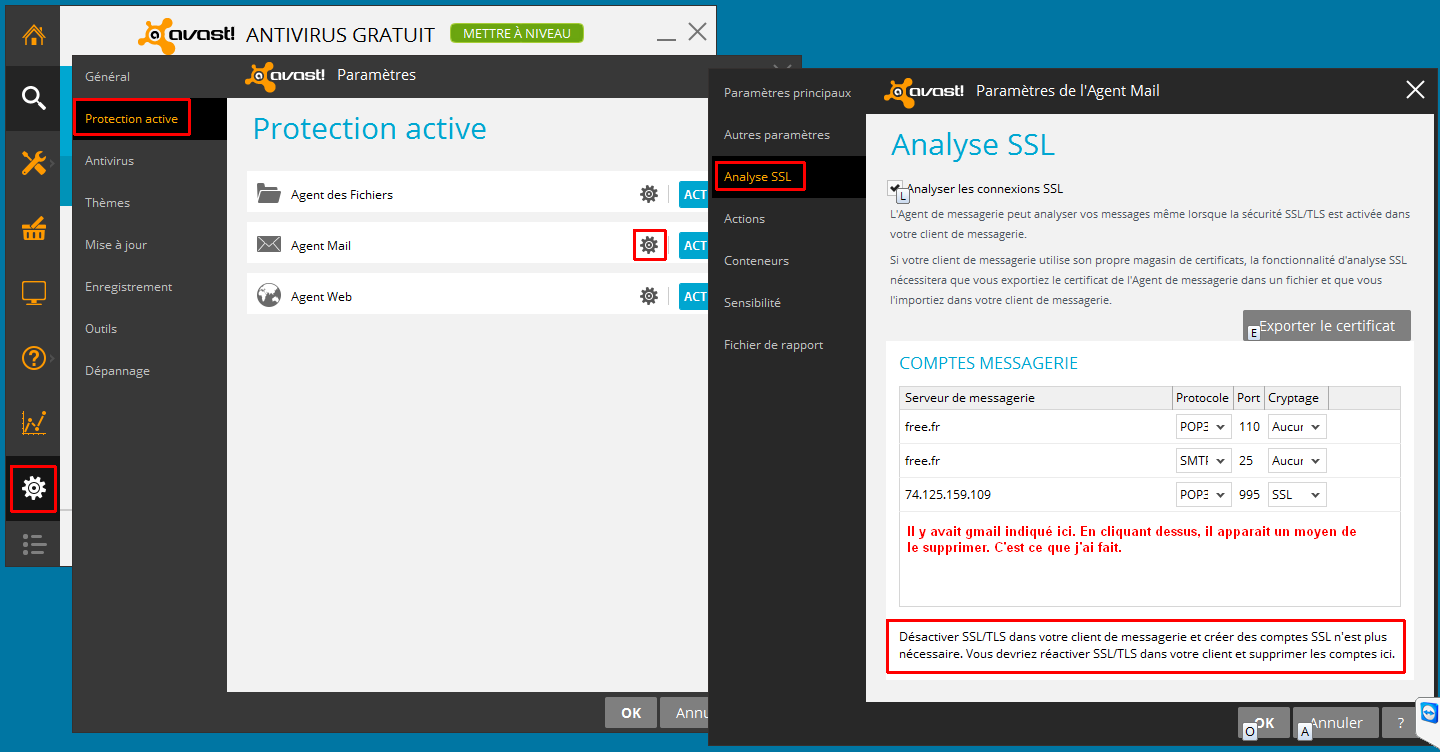The height and width of the screenshot is (752, 1440).
Task: Toggle the Agent Mail ACT switch
Action: coord(693,245)
